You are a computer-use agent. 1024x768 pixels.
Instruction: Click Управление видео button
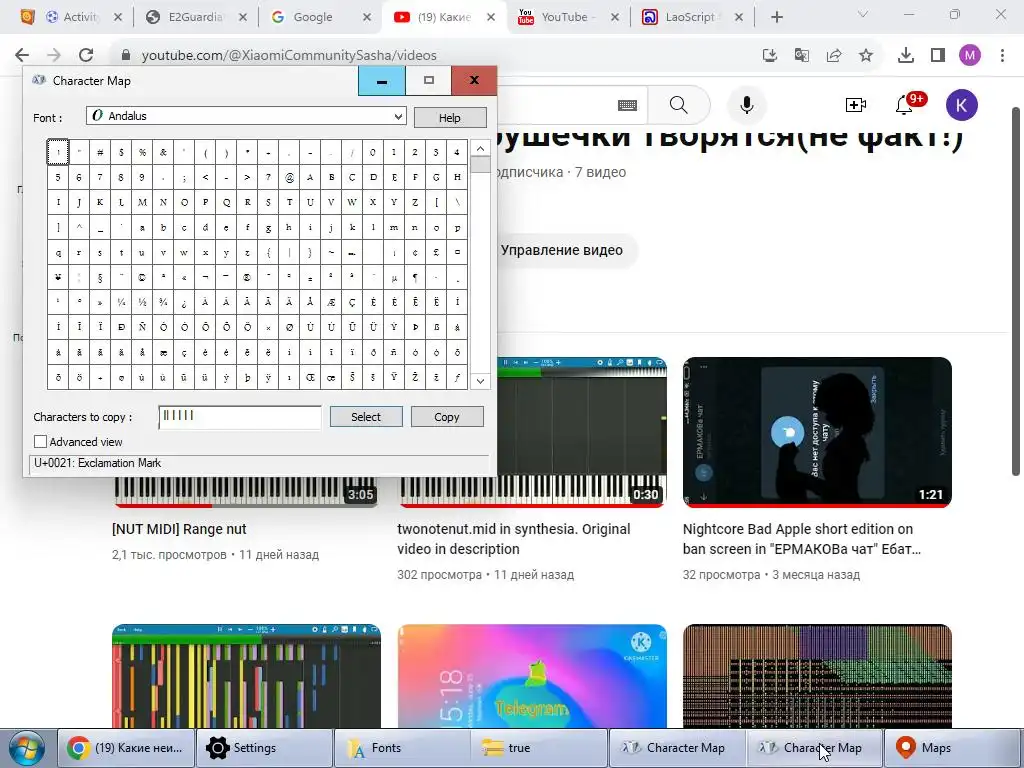(x=562, y=250)
